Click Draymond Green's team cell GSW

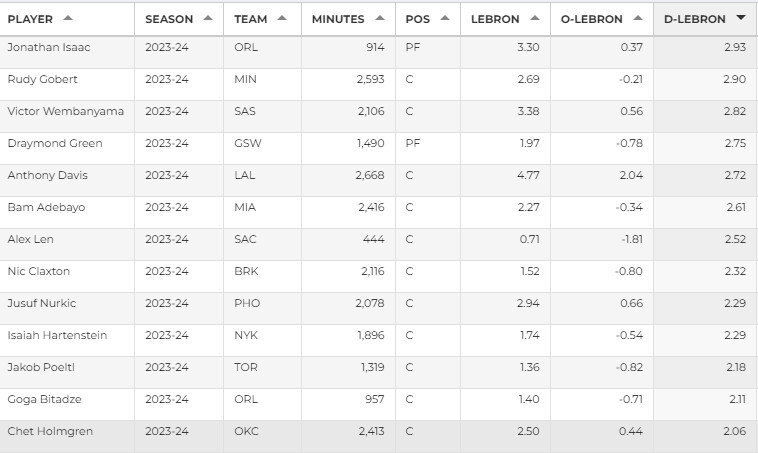246,143
